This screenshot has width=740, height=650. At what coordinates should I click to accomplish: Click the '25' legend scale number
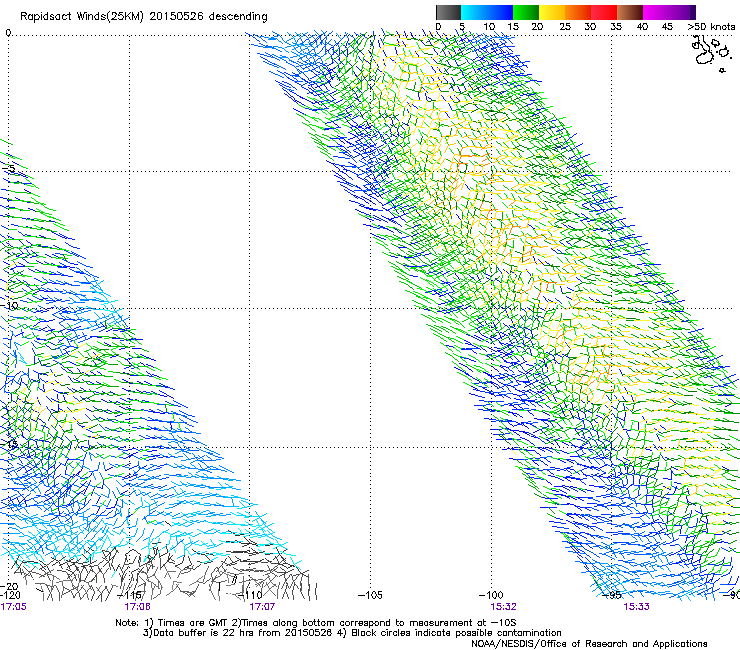(565, 27)
